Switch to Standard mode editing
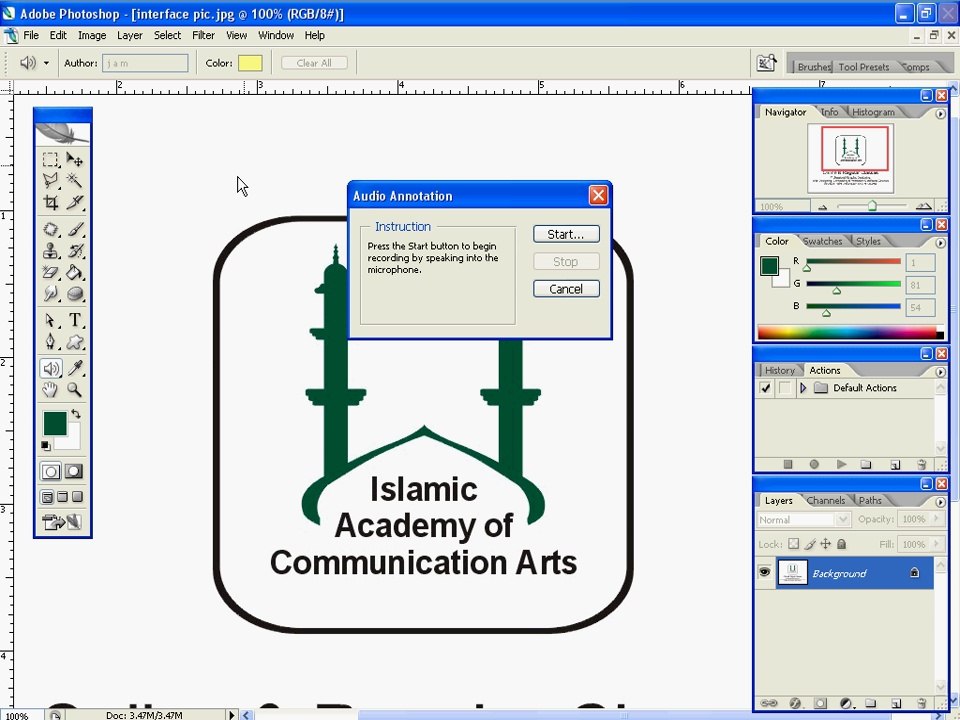This screenshot has height=720, width=960. (51, 471)
